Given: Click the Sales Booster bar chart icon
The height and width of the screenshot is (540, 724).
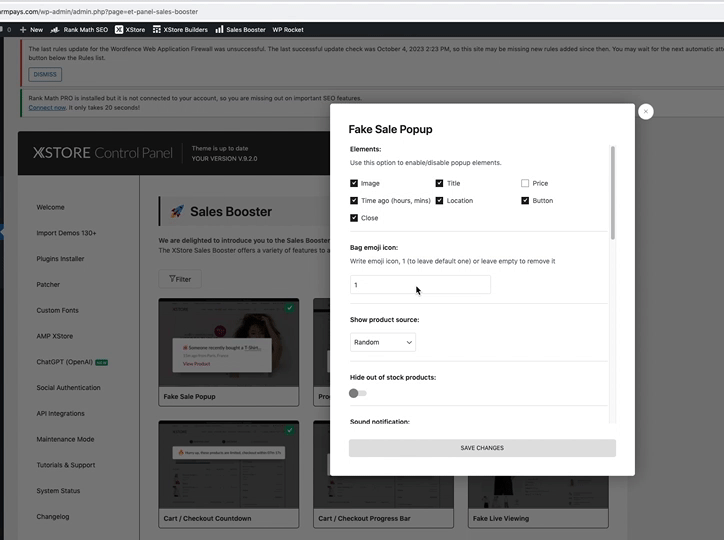Looking at the screenshot, I should (219, 30).
